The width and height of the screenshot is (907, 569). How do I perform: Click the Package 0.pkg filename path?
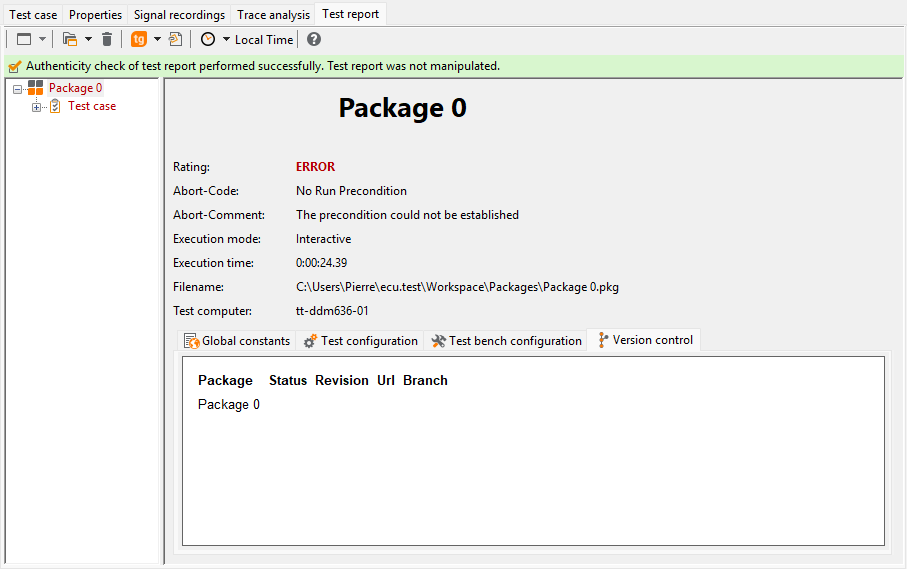457,287
